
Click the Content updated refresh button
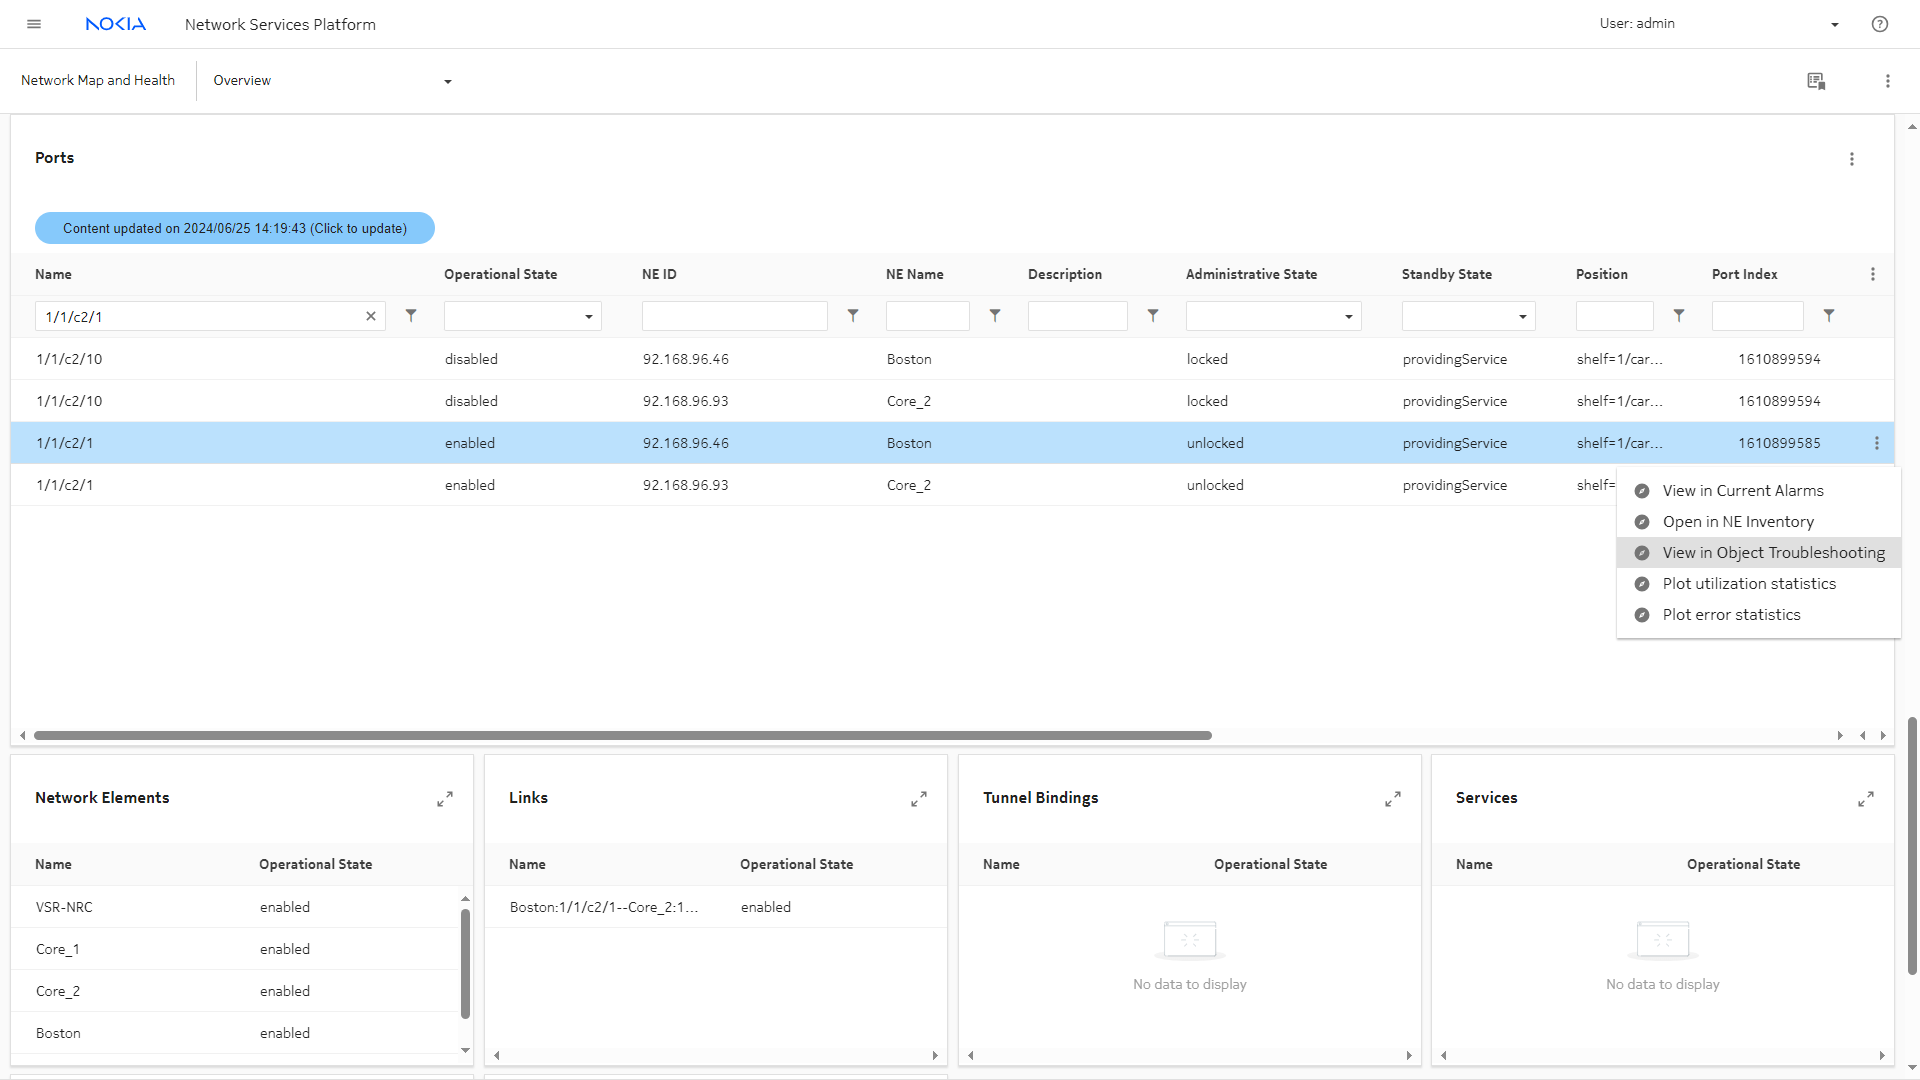pyautogui.click(x=235, y=228)
